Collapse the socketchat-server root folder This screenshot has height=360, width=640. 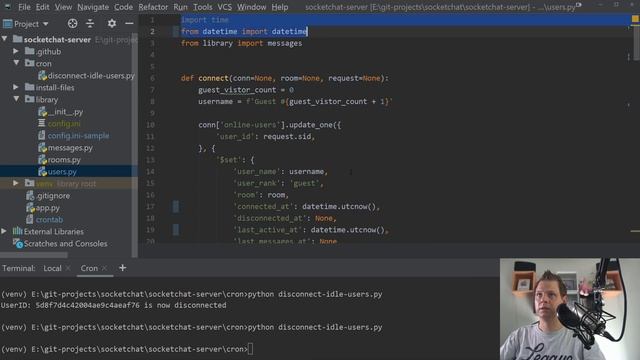(4, 39)
